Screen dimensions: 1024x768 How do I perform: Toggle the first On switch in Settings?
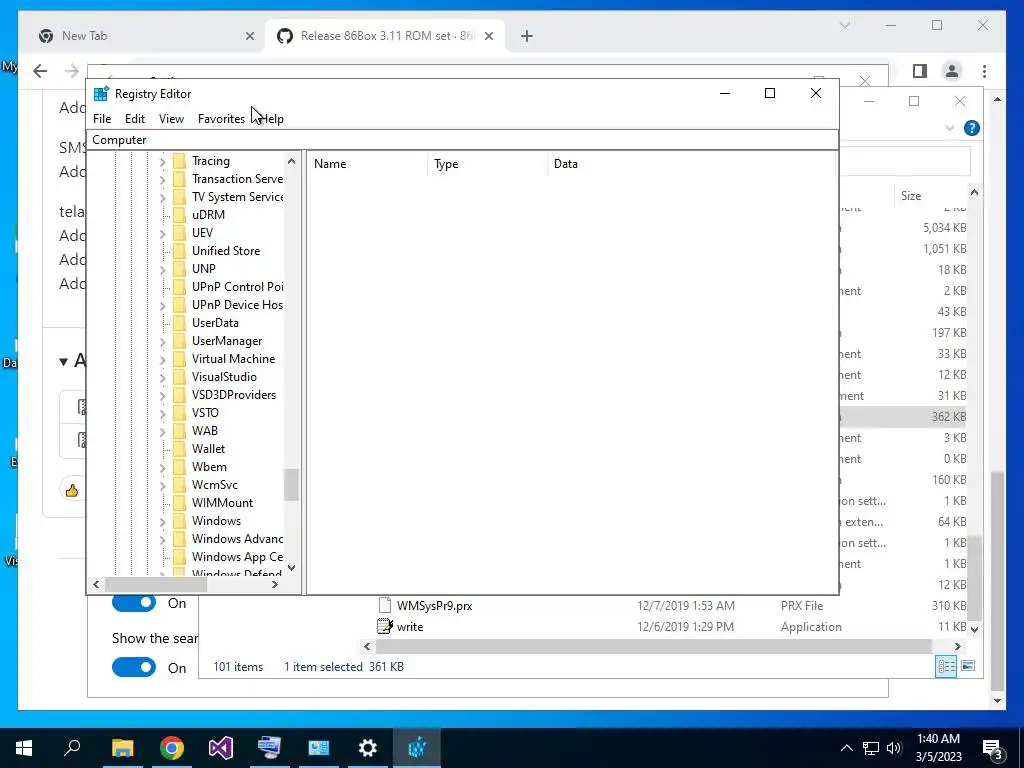pyautogui.click(x=134, y=603)
